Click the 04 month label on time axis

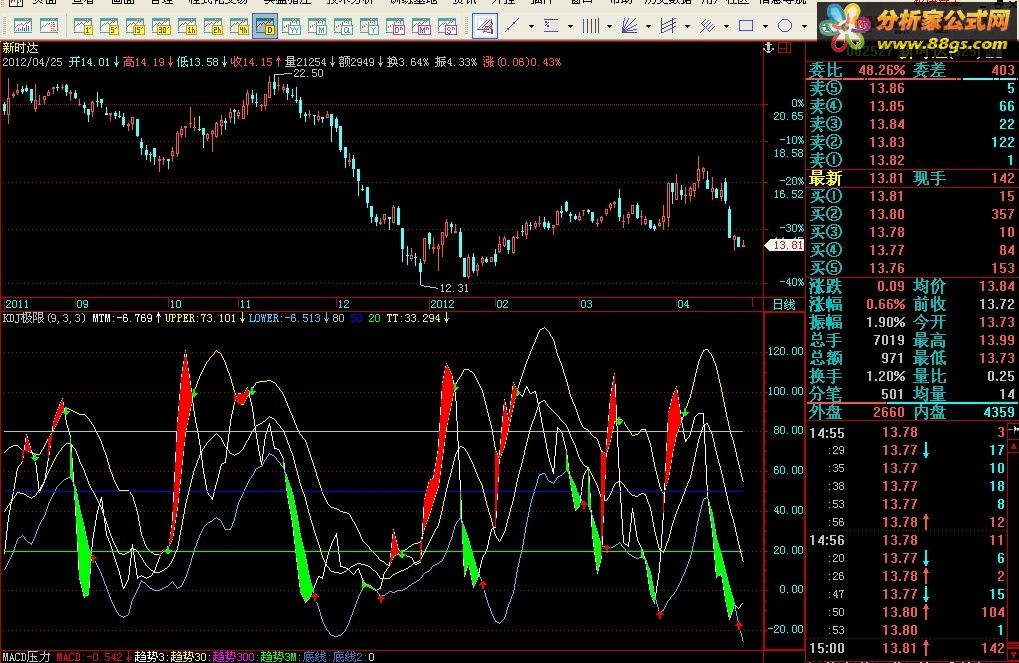coord(683,304)
